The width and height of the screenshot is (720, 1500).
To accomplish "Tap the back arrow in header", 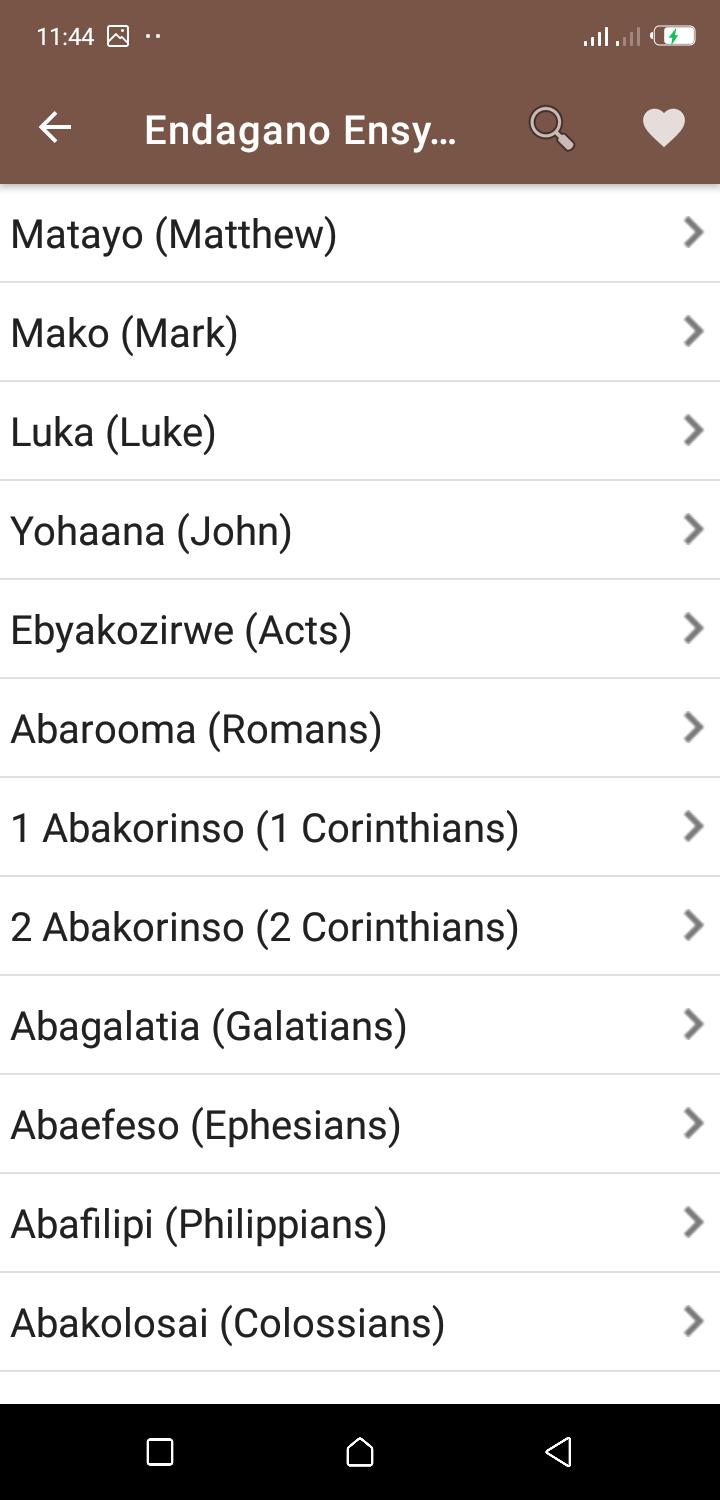I will point(55,127).
